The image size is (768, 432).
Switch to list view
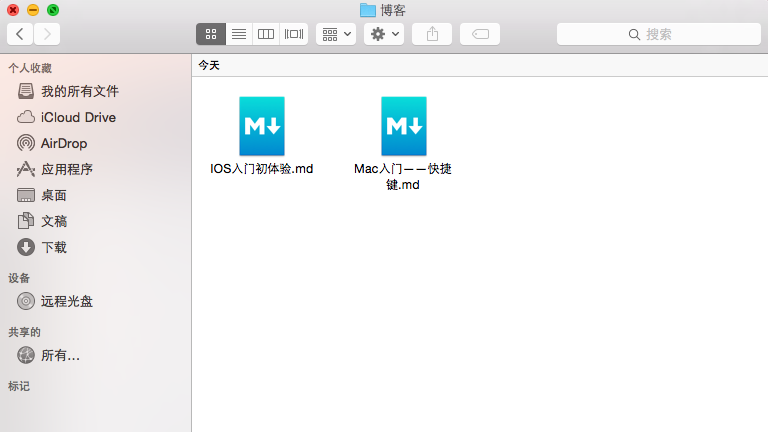click(239, 34)
